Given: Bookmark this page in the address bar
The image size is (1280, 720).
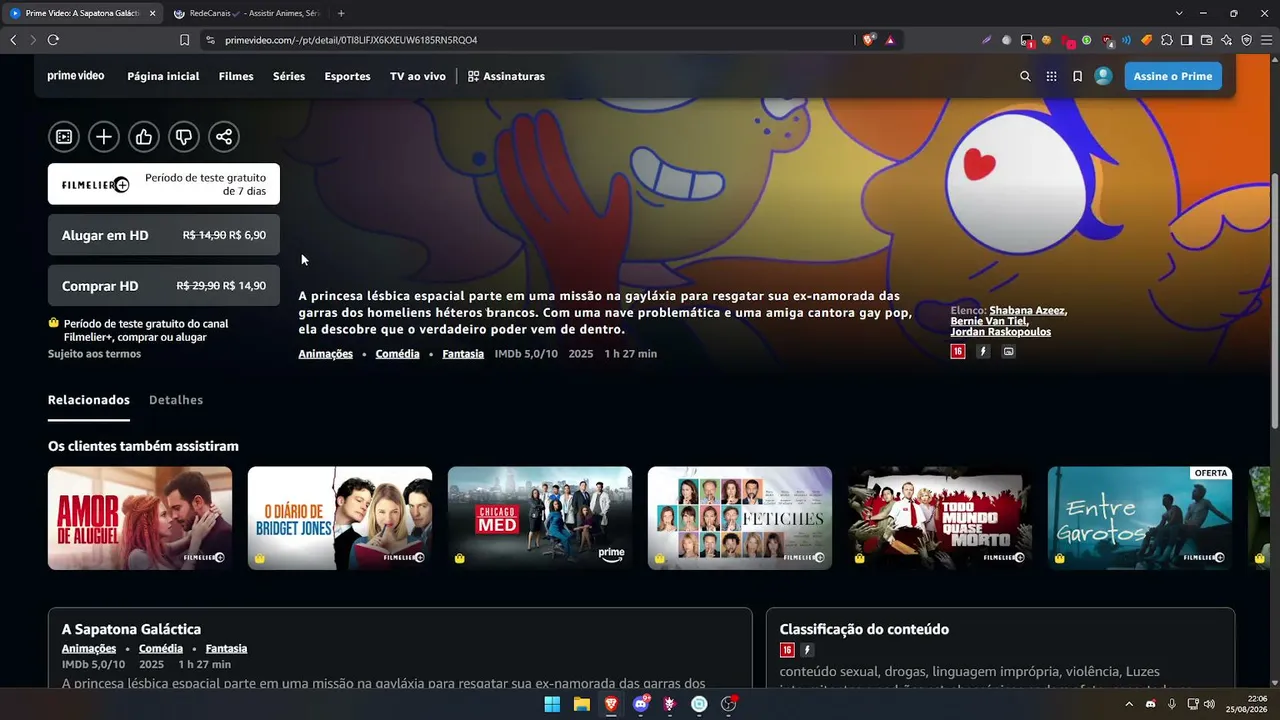Looking at the screenshot, I should (184, 40).
